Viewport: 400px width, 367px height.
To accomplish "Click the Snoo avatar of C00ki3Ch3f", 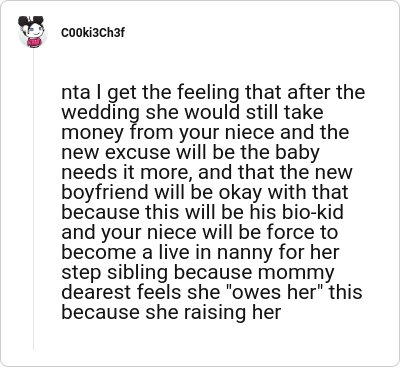I will click(x=32, y=32).
